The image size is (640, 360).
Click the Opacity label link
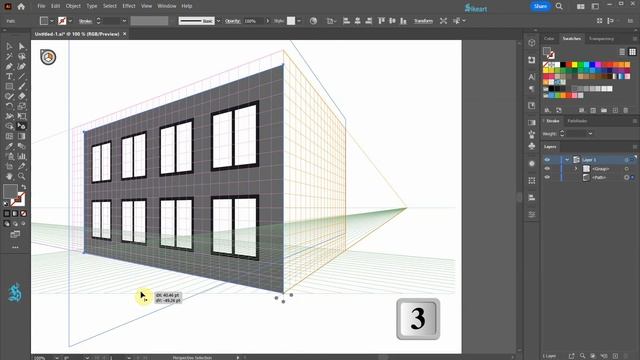pyautogui.click(x=233, y=21)
